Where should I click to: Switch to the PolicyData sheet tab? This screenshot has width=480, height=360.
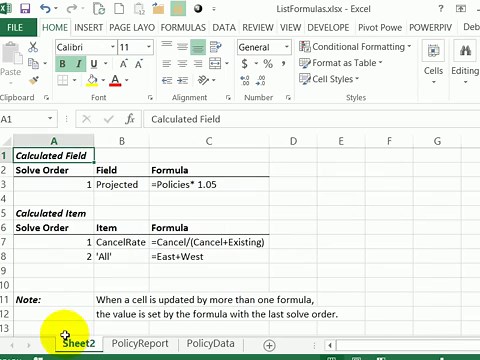pos(211,343)
